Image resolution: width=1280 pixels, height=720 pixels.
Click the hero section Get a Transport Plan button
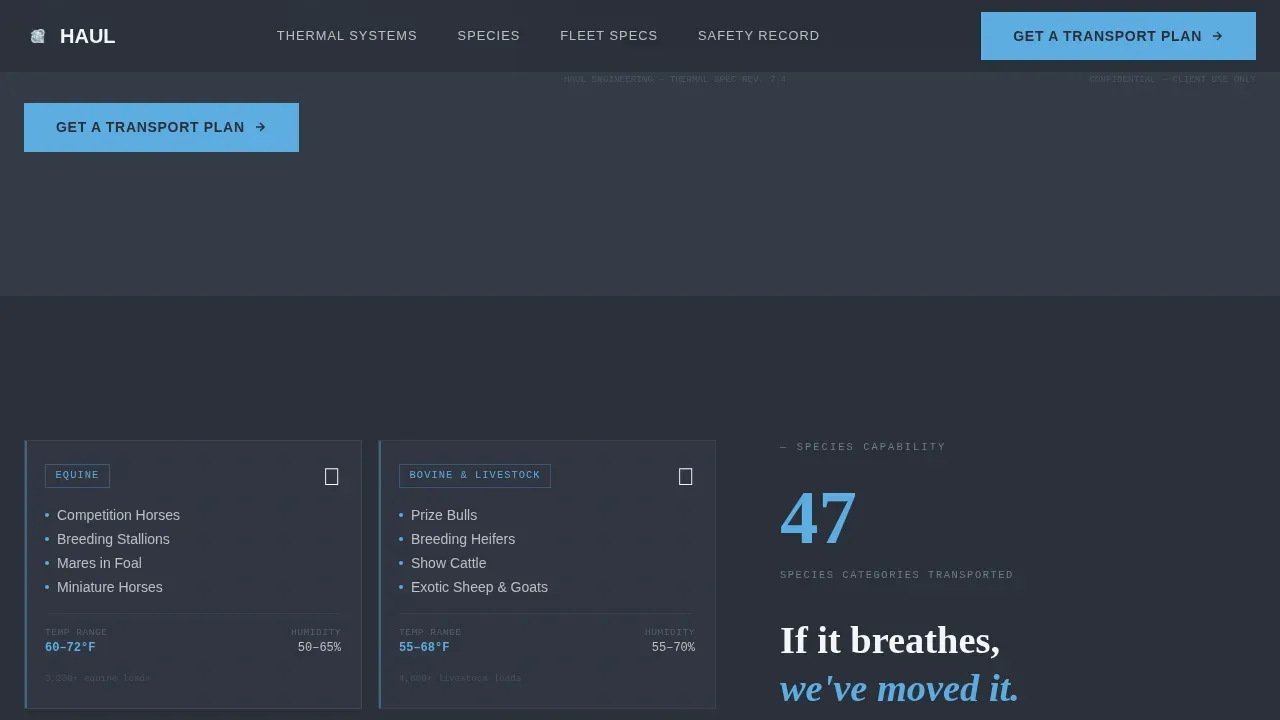point(161,127)
